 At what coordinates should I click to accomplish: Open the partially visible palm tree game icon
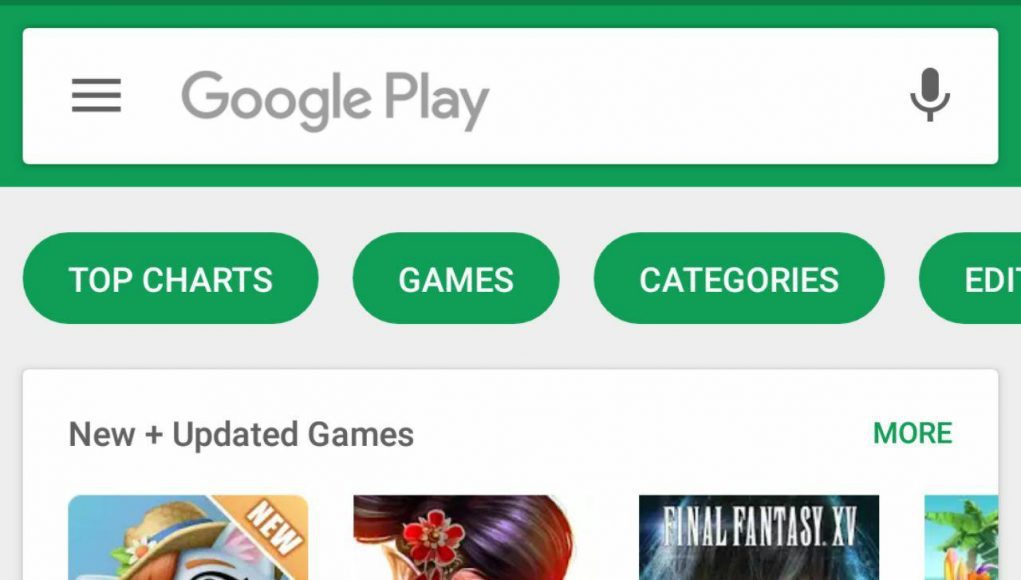point(961,537)
